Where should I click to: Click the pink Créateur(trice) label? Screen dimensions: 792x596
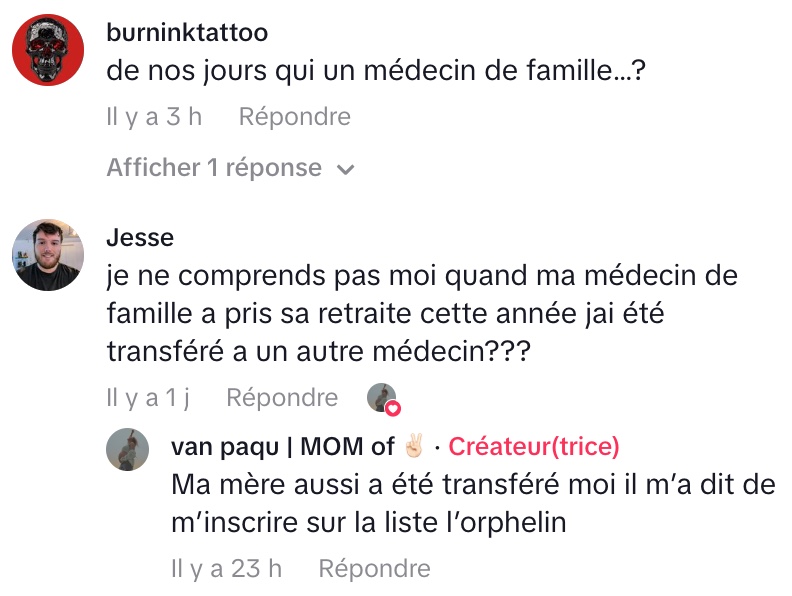pyautogui.click(x=534, y=446)
